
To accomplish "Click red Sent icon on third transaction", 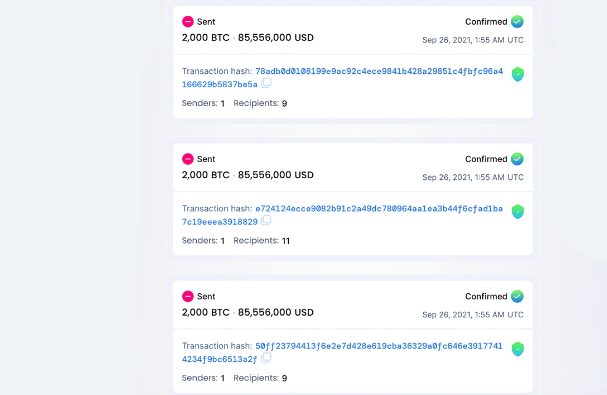I will pos(188,296).
